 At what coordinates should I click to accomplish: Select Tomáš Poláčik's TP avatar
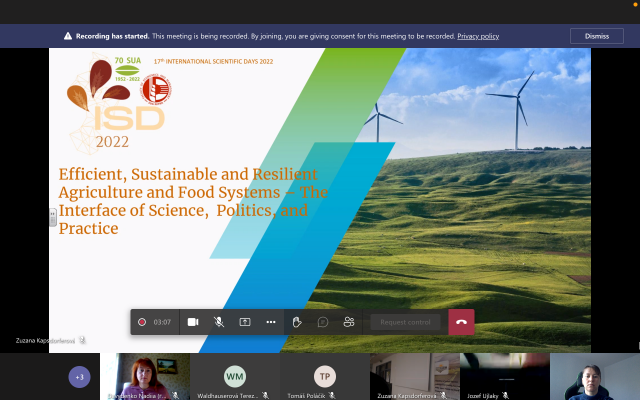pyautogui.click(x=324, y=376)
